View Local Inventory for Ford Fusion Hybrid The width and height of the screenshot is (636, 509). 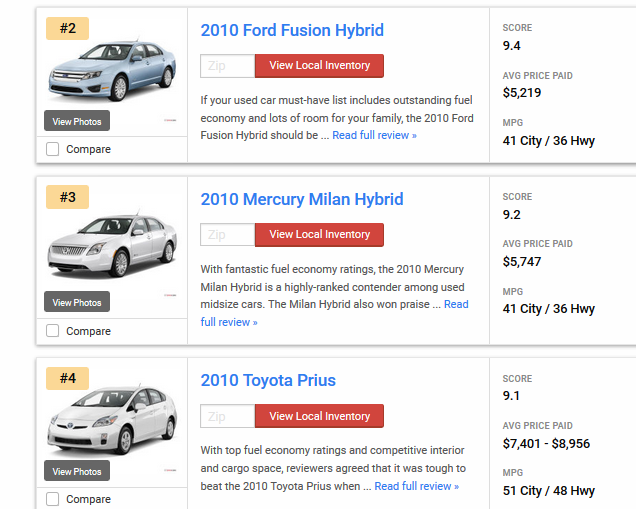pos(320,66)
